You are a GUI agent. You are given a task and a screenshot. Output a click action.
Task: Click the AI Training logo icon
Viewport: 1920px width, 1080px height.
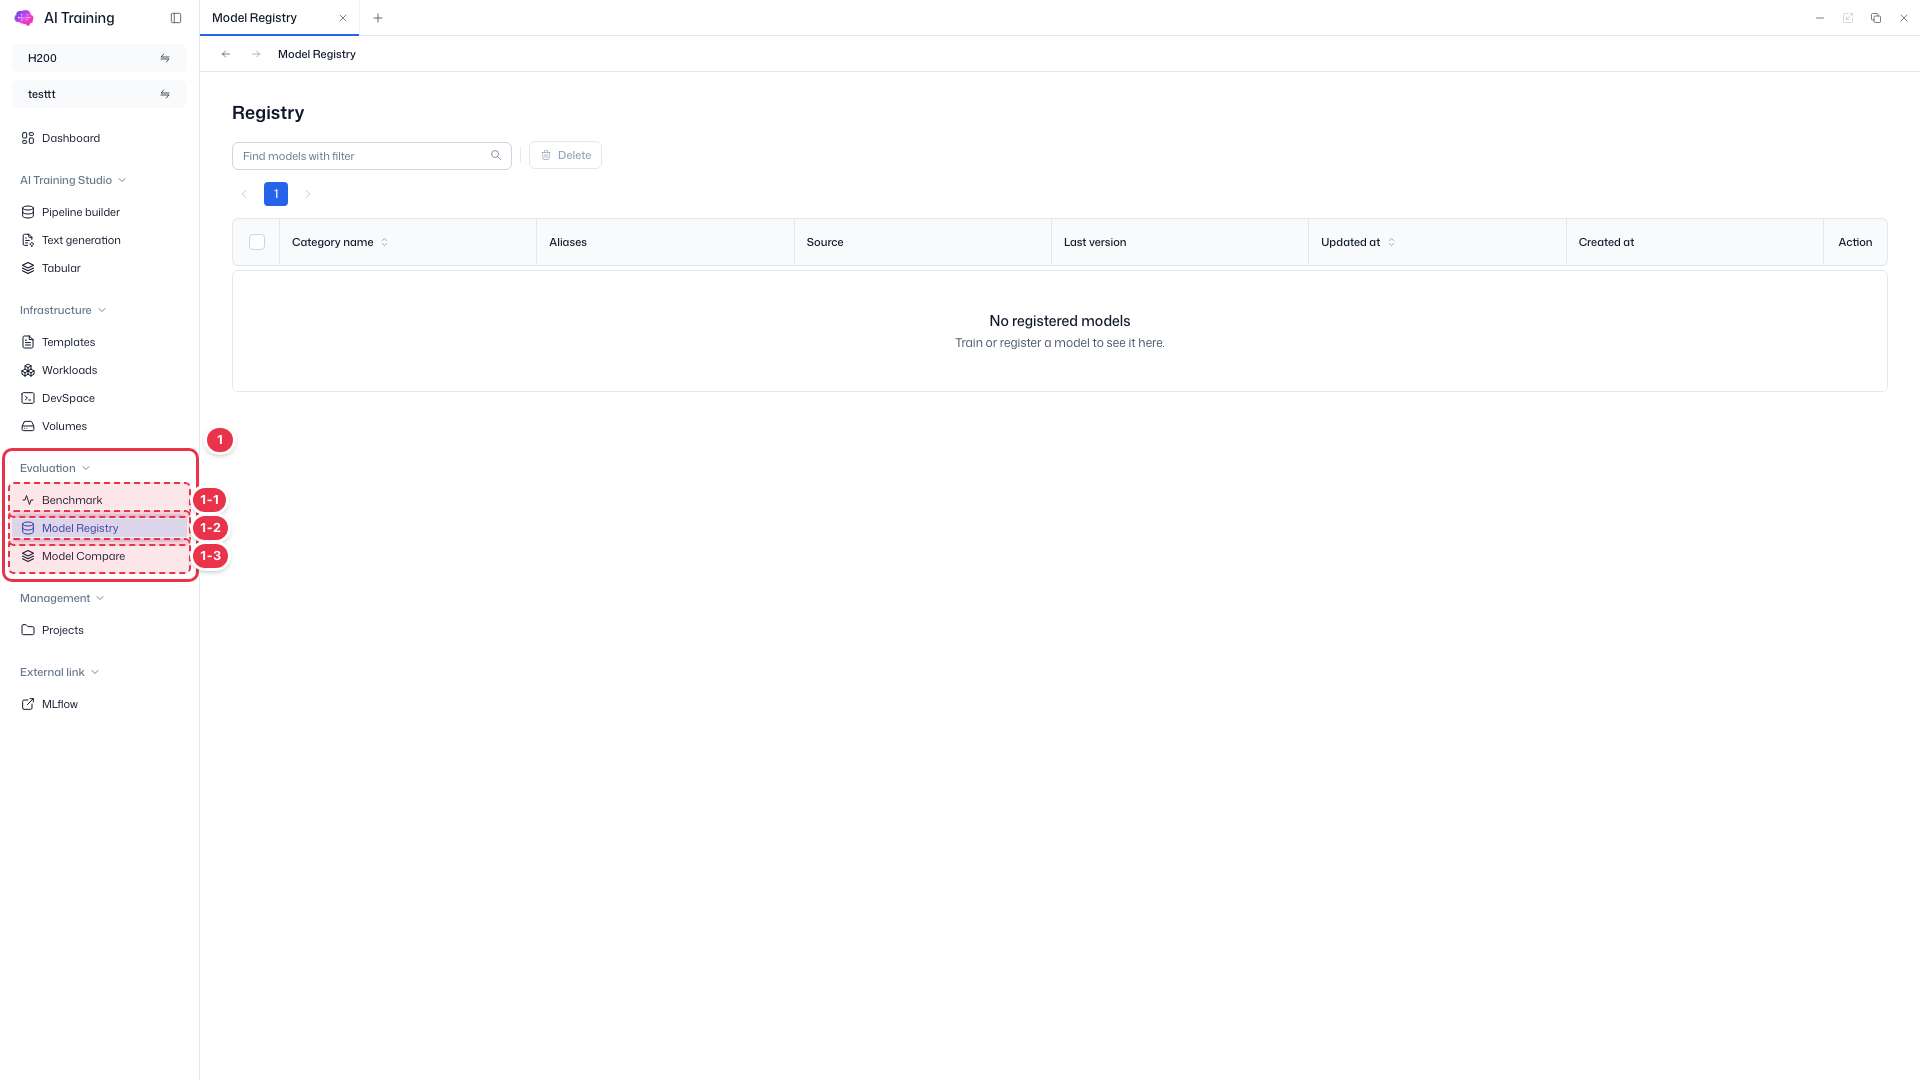[24, 18]
